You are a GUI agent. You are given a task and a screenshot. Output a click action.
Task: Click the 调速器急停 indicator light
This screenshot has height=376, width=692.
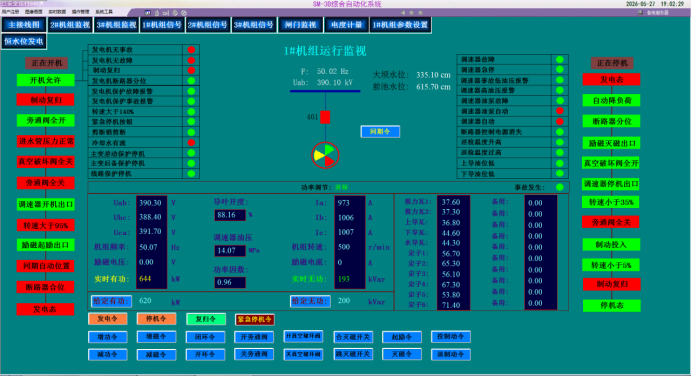[560, 69]
